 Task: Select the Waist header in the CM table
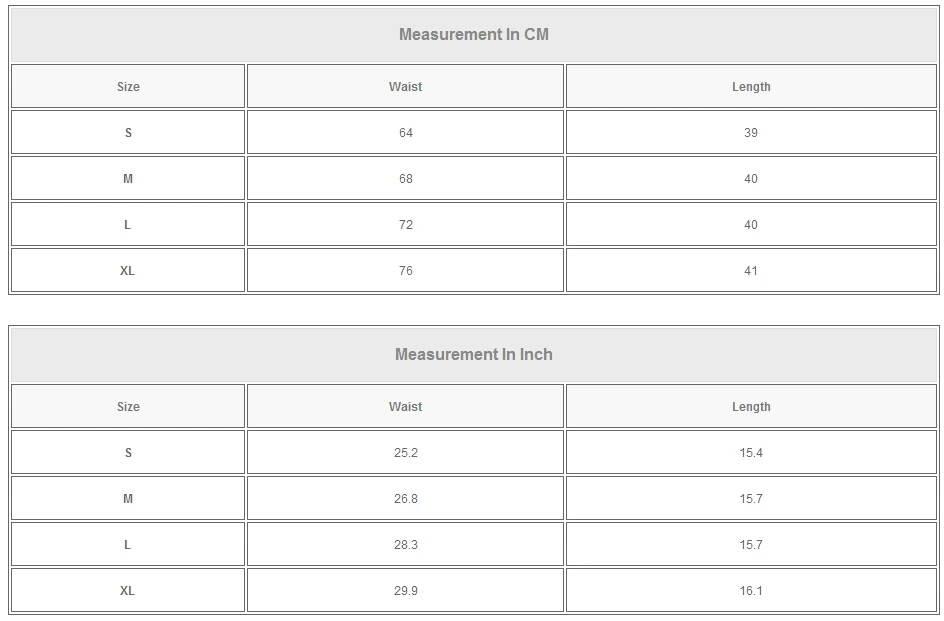click(405, 87)
